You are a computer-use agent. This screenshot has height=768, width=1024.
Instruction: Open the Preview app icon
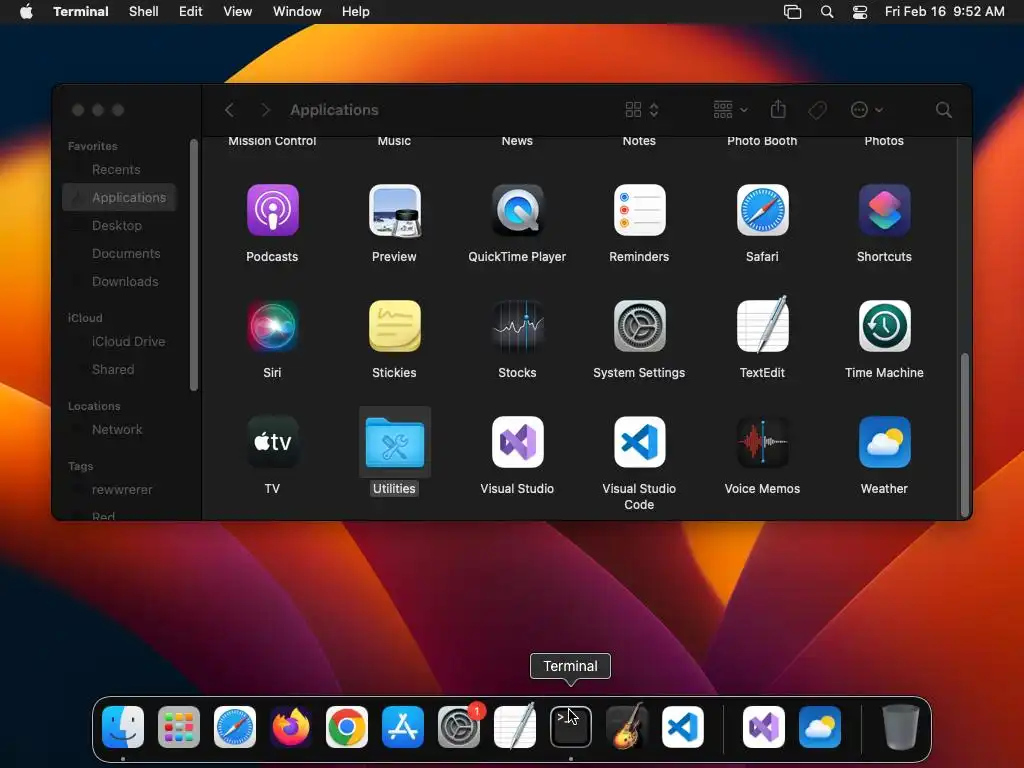pyautogui.click(x=394, y=210)
